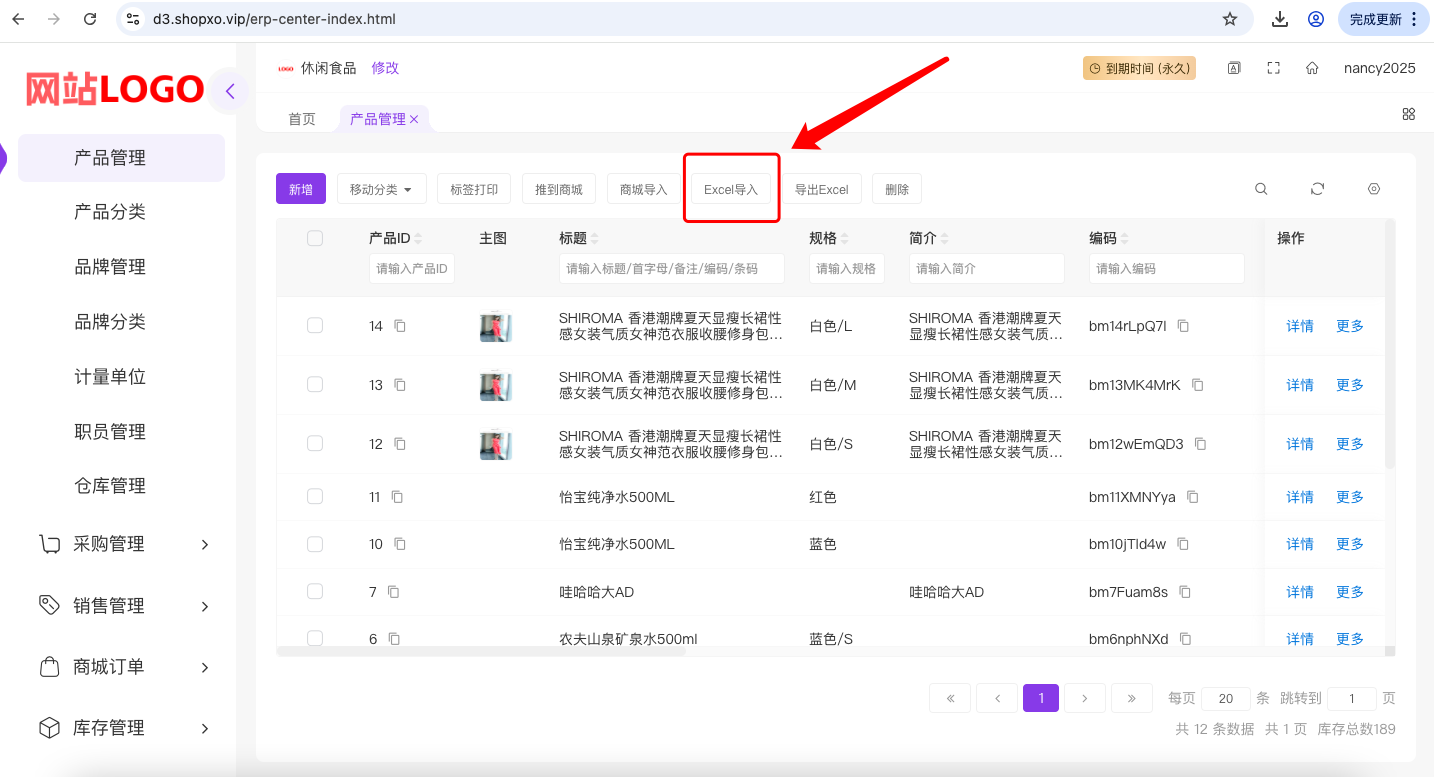Click the language translate icon in header

coord(1235,68)
